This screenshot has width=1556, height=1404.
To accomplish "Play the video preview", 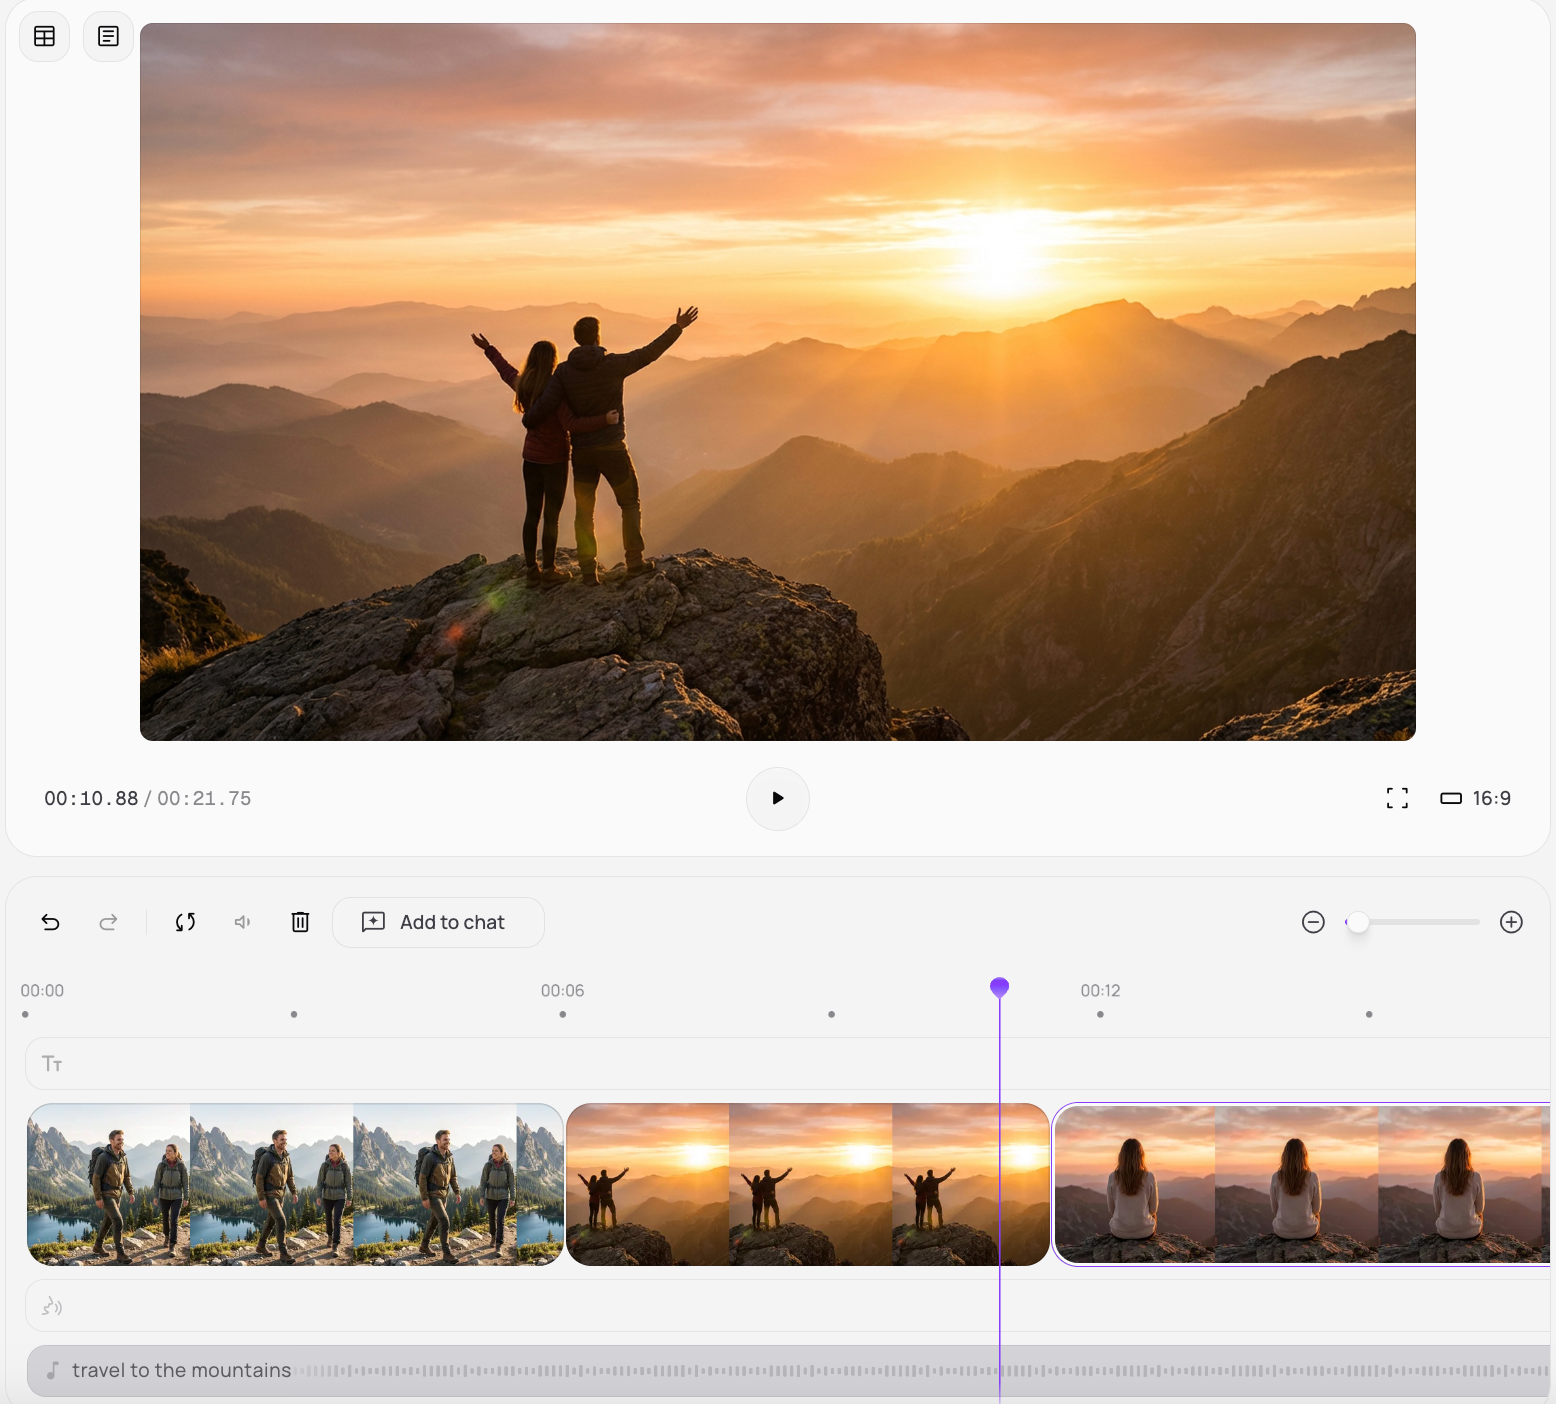I will pyautogui.click(x=777, y=798).
